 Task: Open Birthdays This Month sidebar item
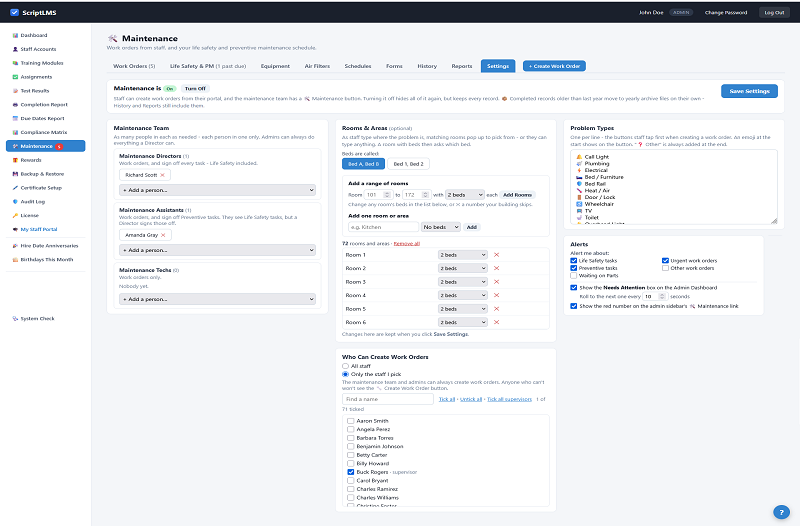pyautogui.click(x=45, y=259)
